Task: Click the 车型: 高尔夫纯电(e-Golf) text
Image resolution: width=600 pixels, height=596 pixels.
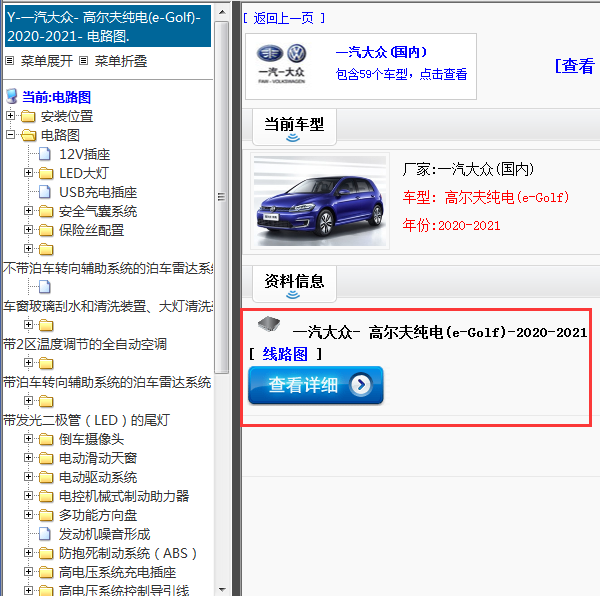Action: point(486,197)
